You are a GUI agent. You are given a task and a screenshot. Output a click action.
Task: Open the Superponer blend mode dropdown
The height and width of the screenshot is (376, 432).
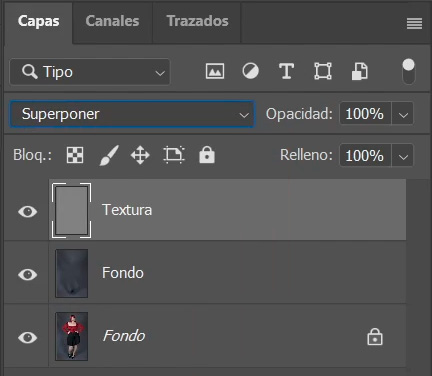coord(132,114)
